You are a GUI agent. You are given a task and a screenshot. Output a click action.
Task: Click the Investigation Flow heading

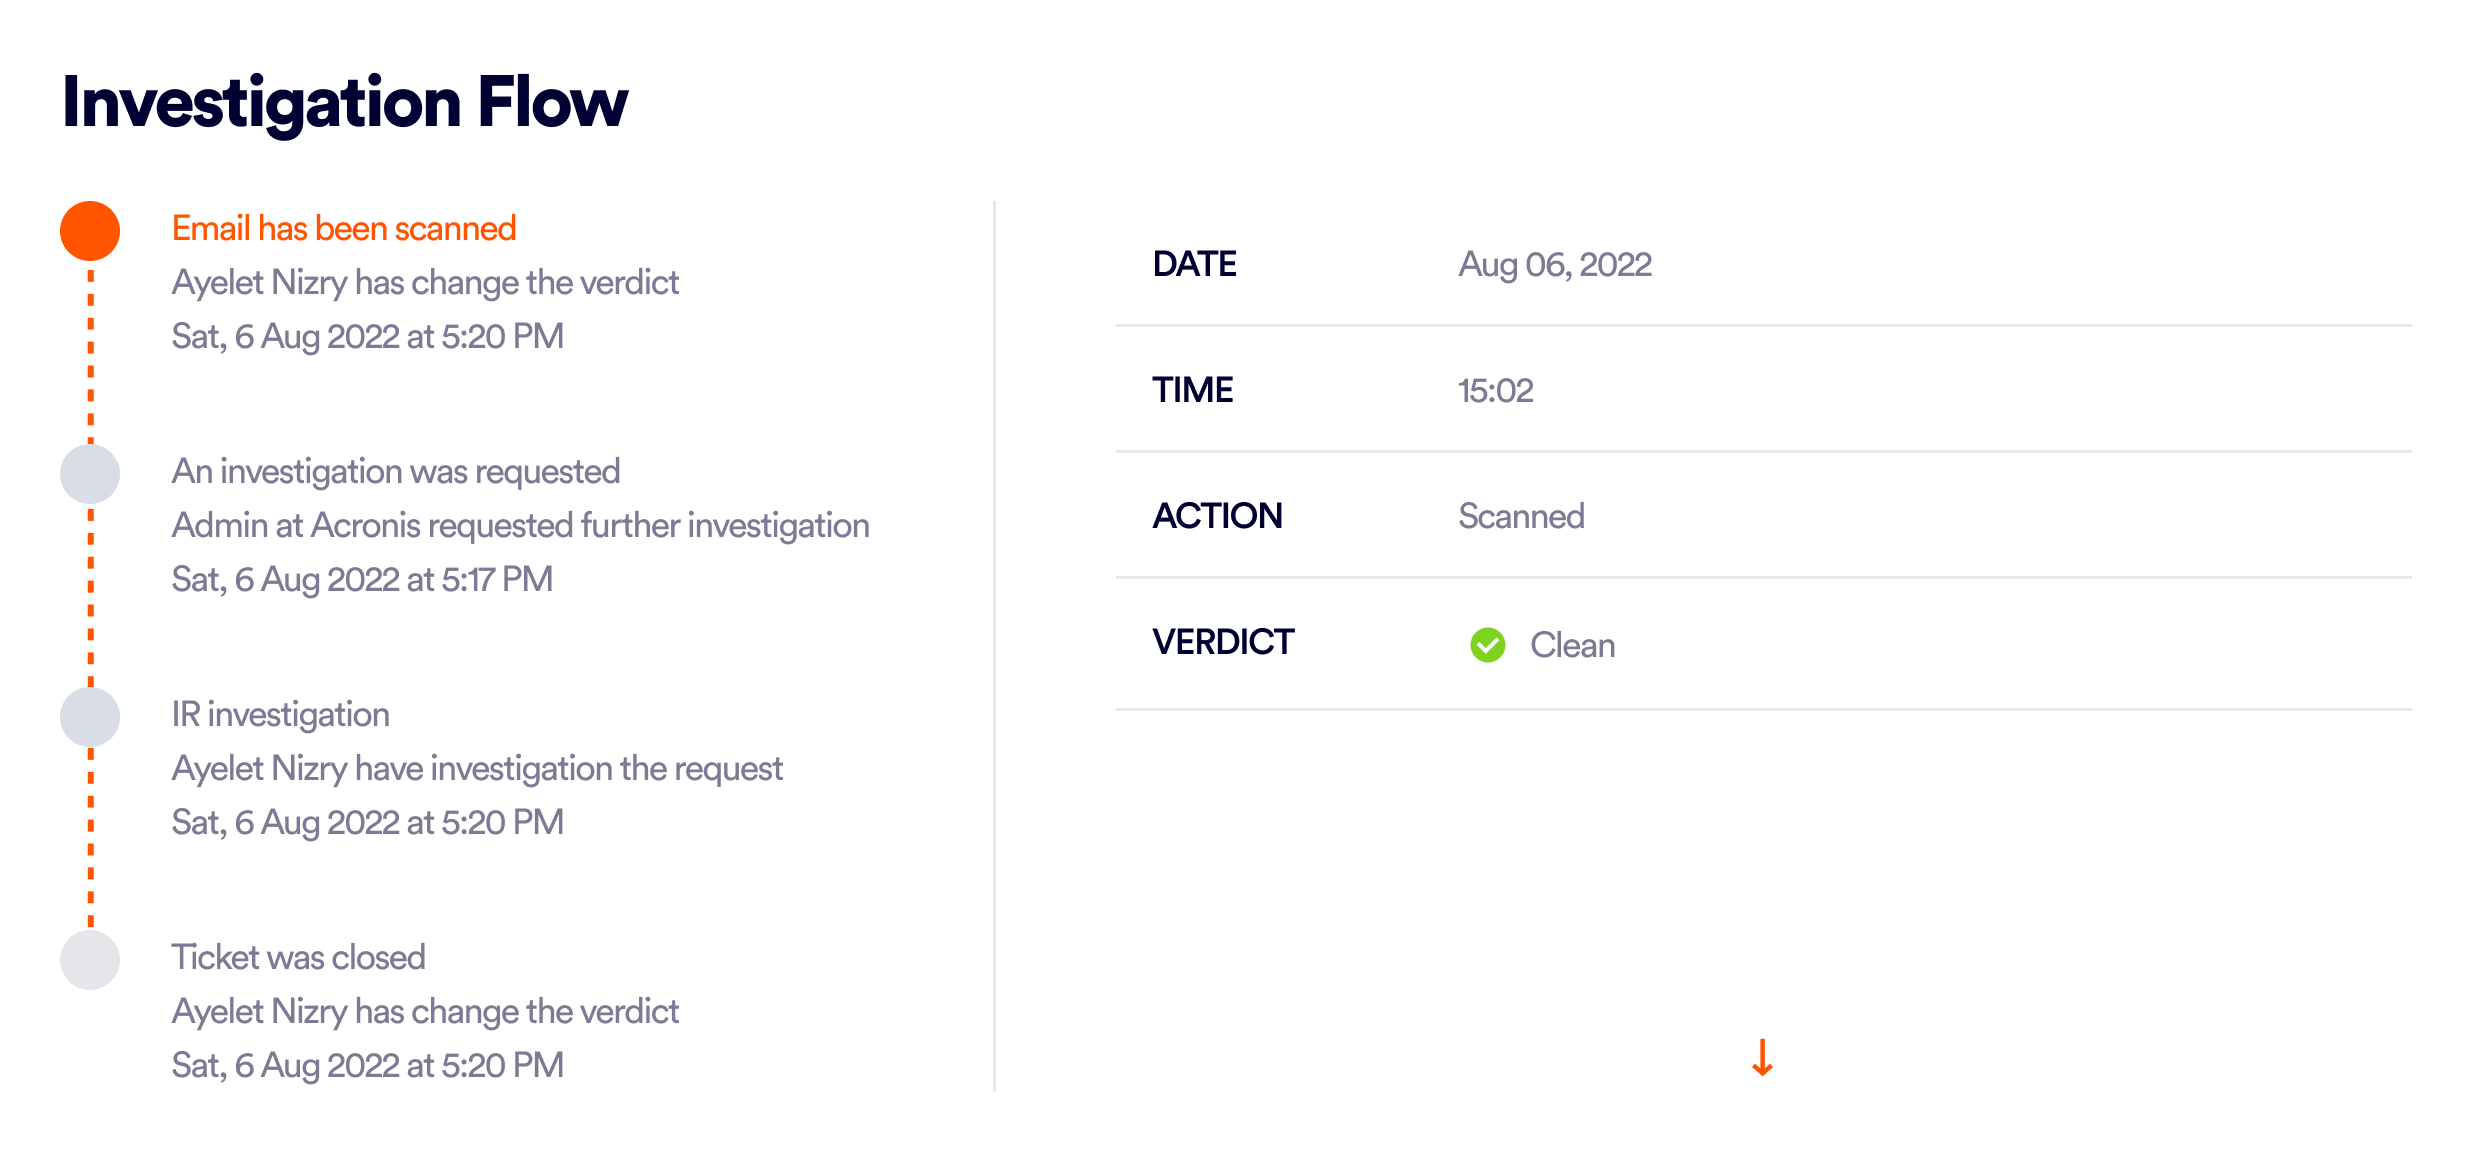click(x=345, y=103)
